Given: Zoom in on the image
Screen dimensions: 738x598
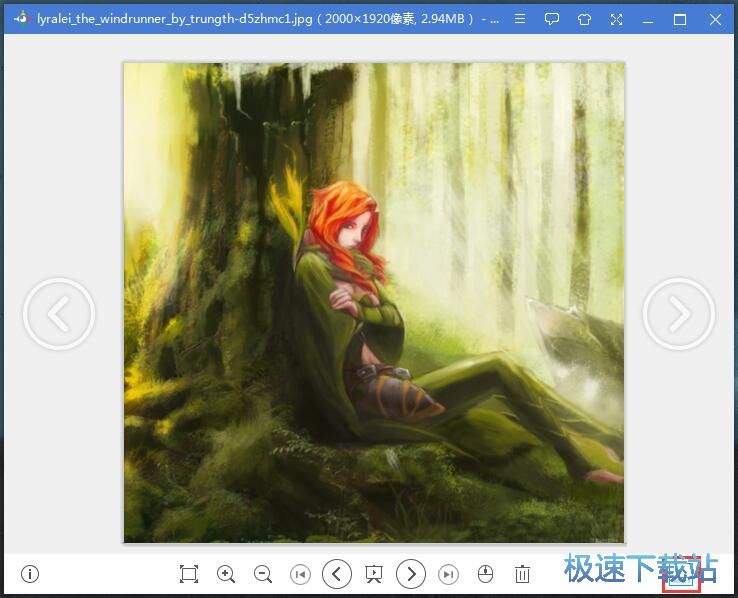Looking at the screenshot, I should (226, 574).
